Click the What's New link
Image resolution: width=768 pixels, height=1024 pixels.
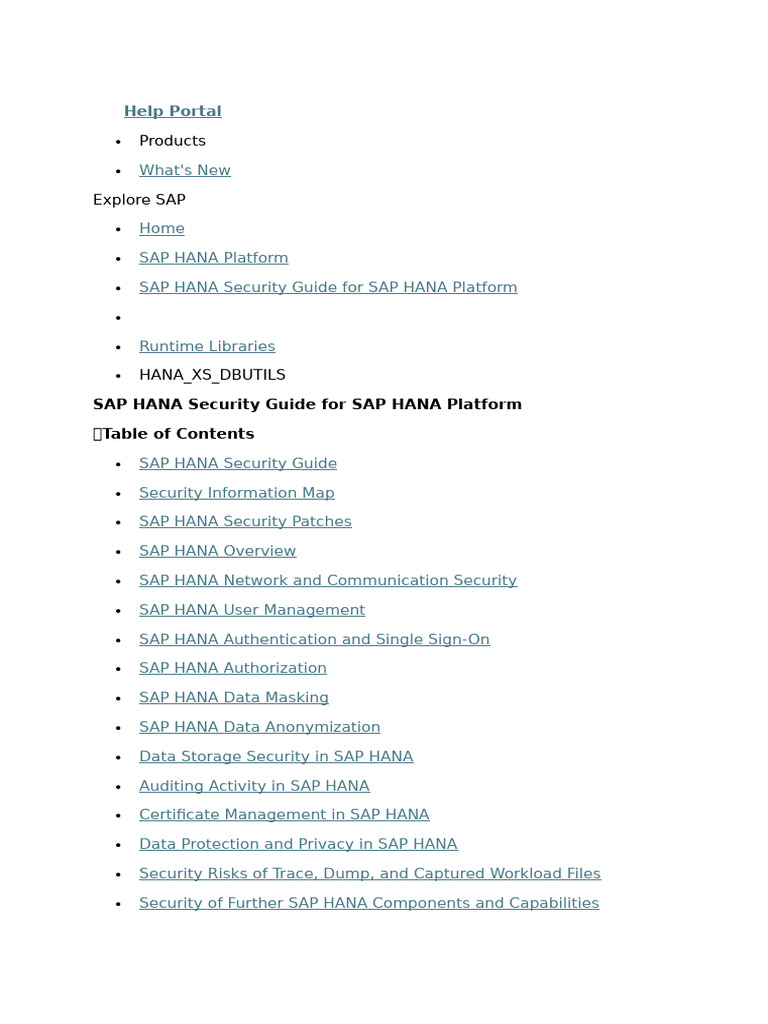click(185, 170)
